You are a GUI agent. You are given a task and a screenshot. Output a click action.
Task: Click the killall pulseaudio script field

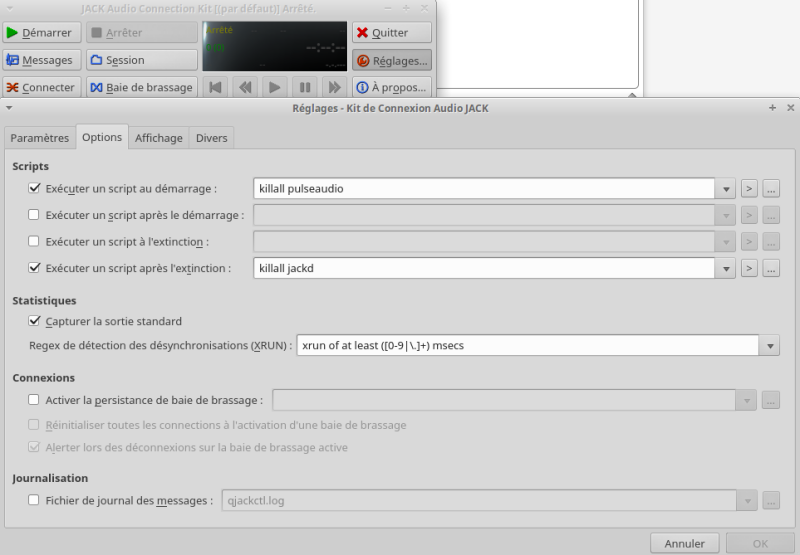(484, 189)
